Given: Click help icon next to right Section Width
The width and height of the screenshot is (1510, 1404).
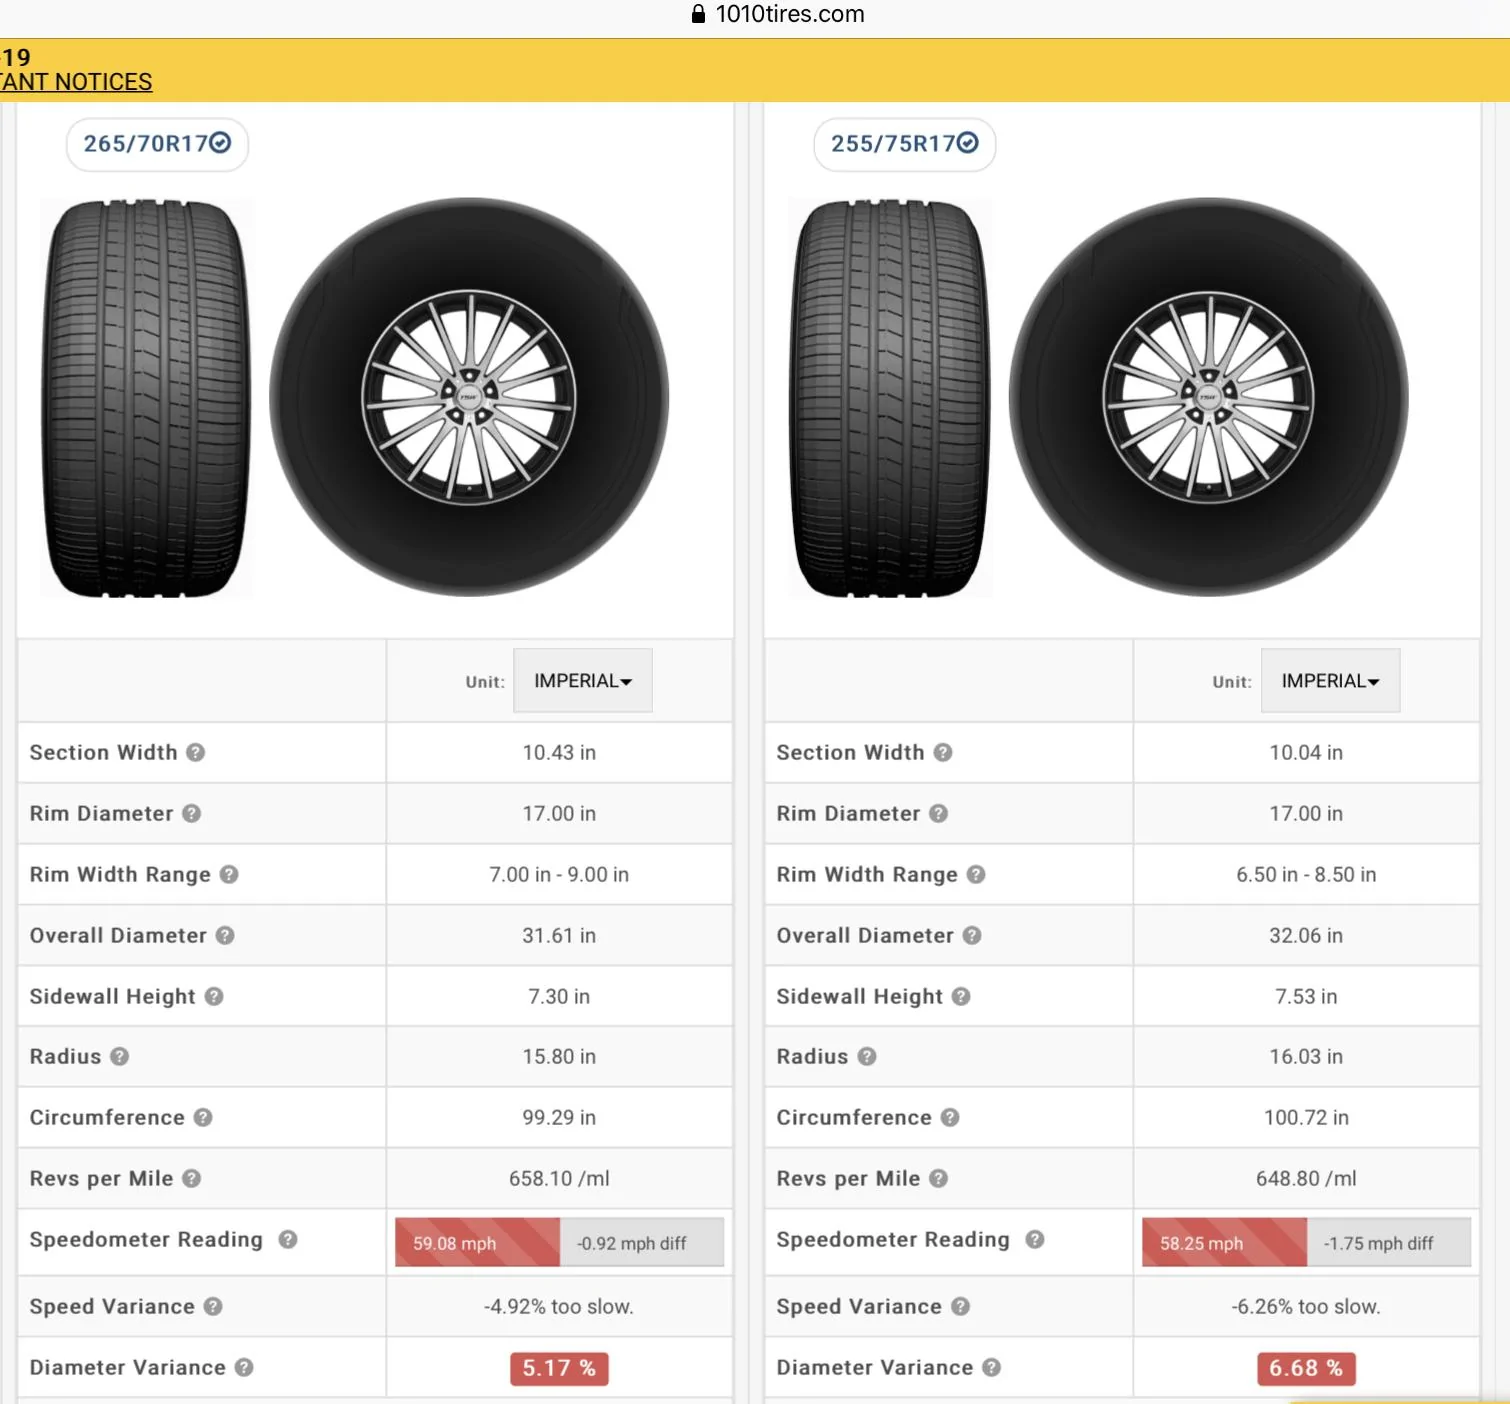Looking at the screenshot, I should pyautogui.click(x=943, y=752).
